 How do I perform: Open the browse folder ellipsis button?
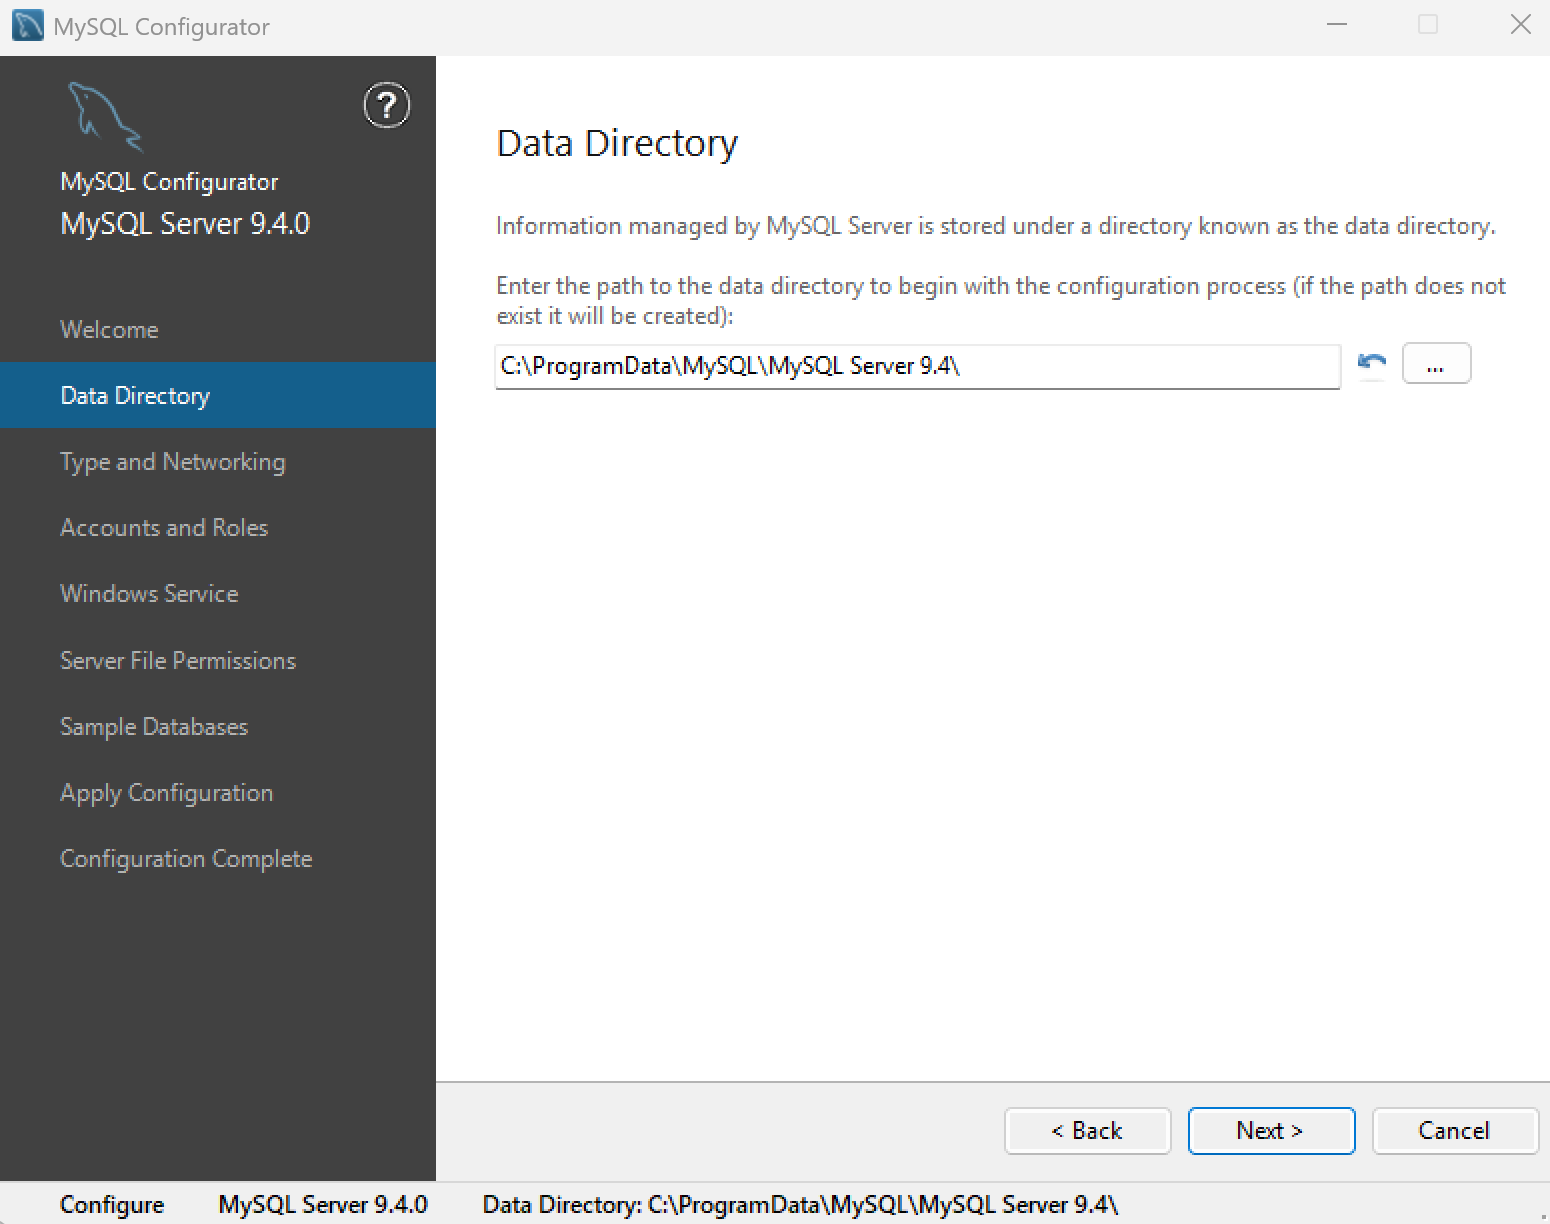[x=1436, y=363]
